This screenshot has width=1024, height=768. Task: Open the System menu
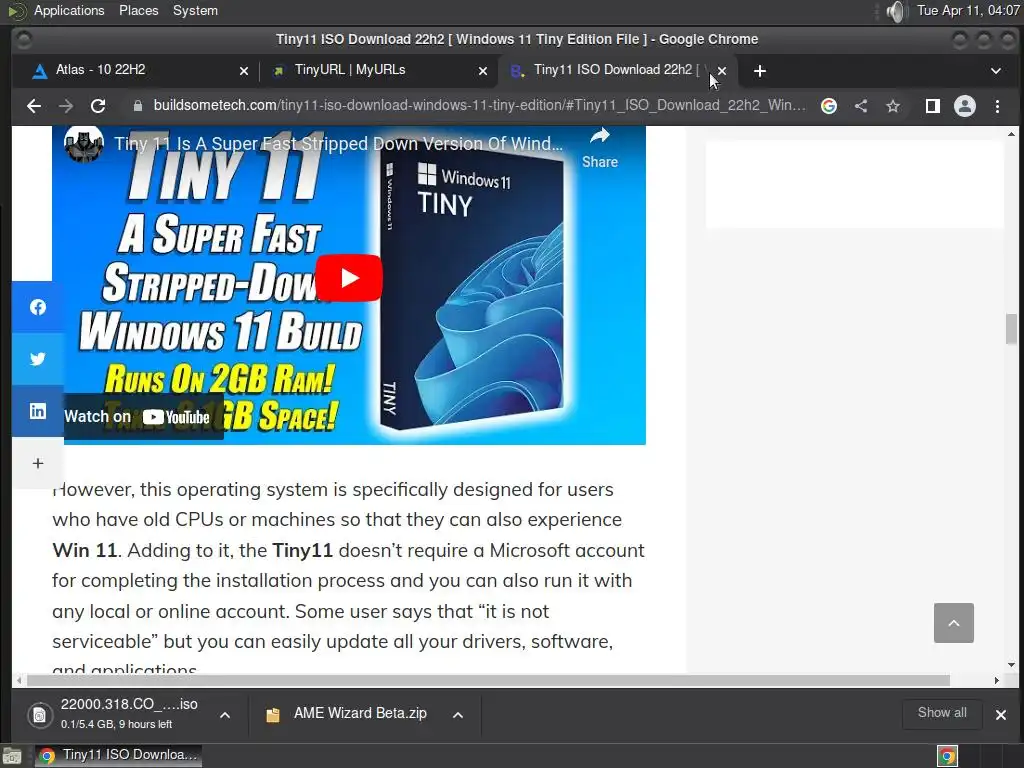(x=195, y=11)
